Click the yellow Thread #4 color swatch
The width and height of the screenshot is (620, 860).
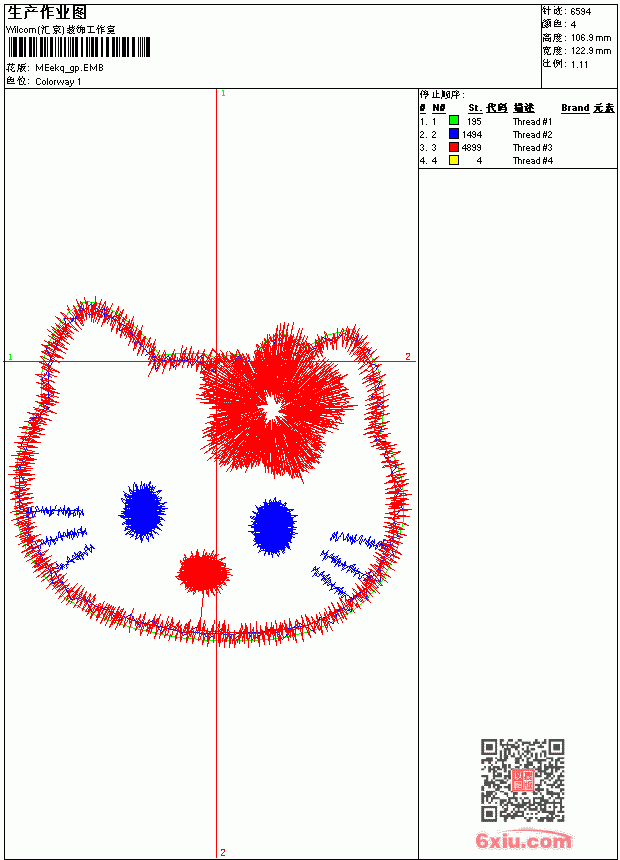[454, 160]
